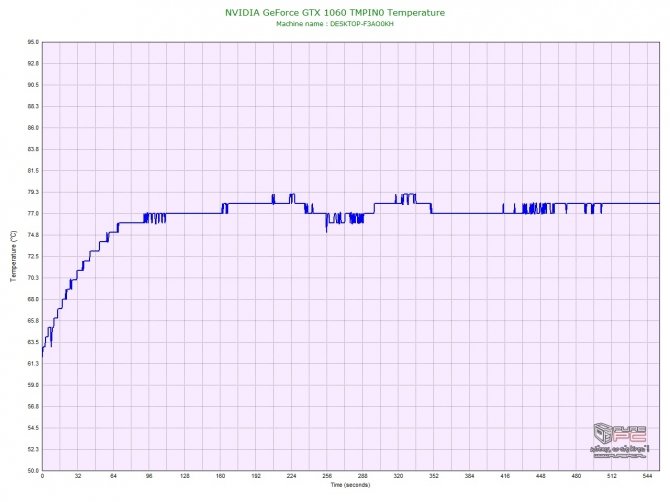Click the 81.5 temperature axis label
Image resolution: width=670 pixels, height=502 pixels.
coord(33,171)
